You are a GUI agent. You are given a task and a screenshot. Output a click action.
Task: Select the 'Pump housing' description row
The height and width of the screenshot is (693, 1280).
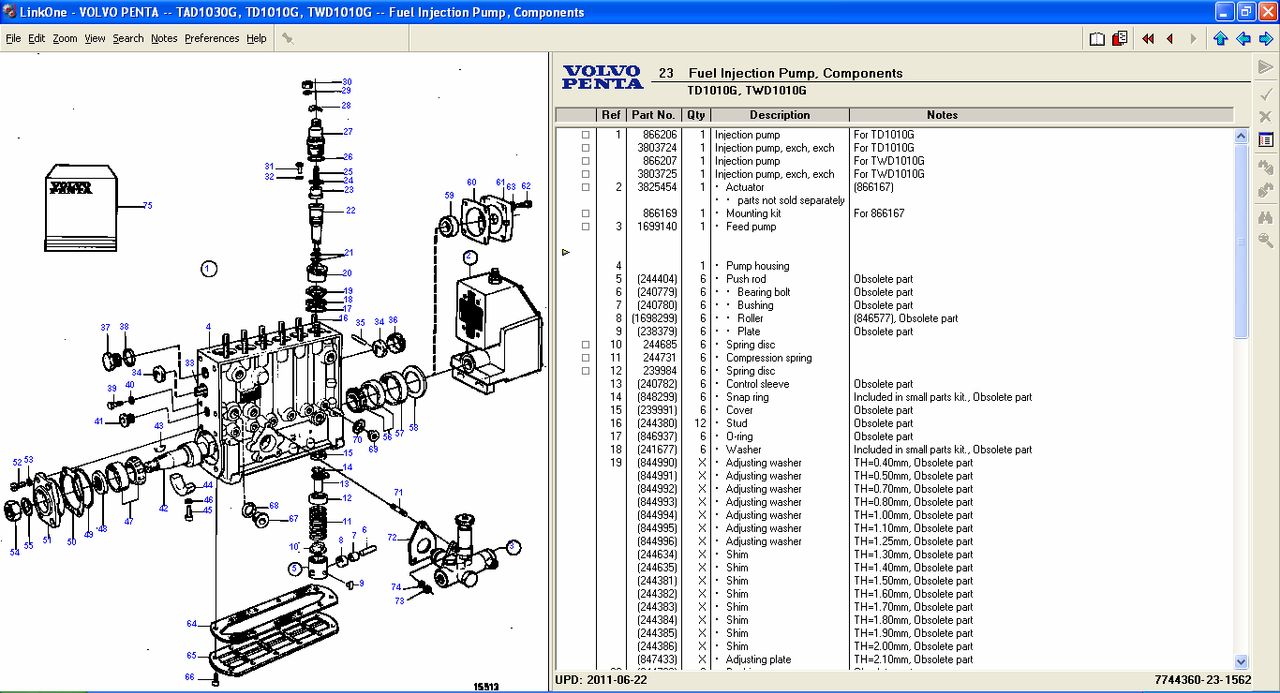[x=757, y=266]
